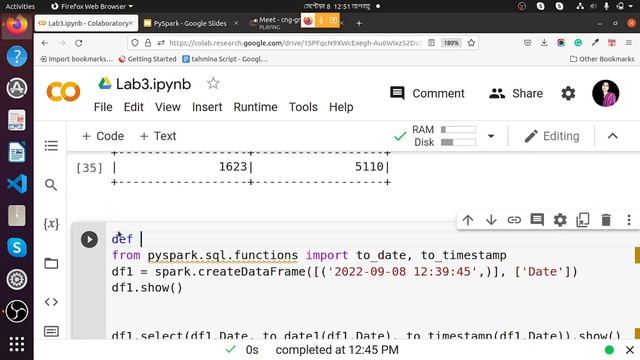Share the notebook
Viewport: 640px width, 360px height.
pyautogui.click(x=516, y=93)
